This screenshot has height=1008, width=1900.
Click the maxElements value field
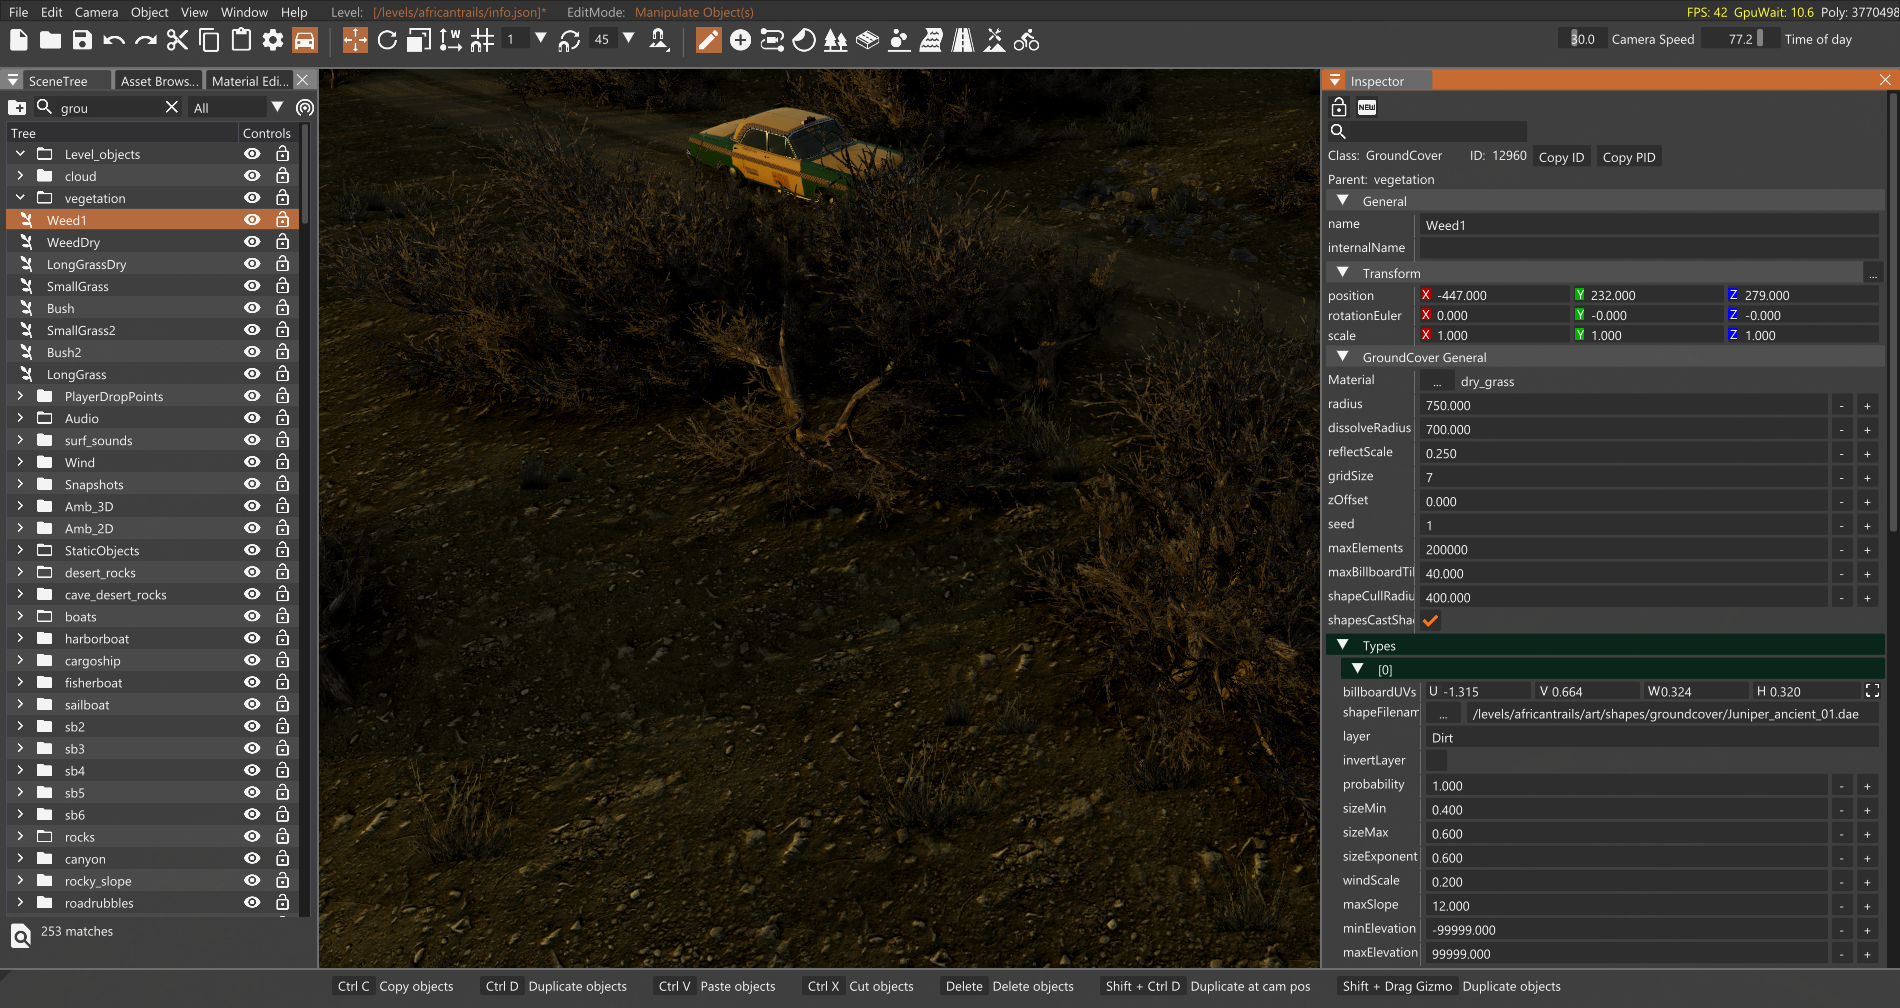[x=1624, y=550]
